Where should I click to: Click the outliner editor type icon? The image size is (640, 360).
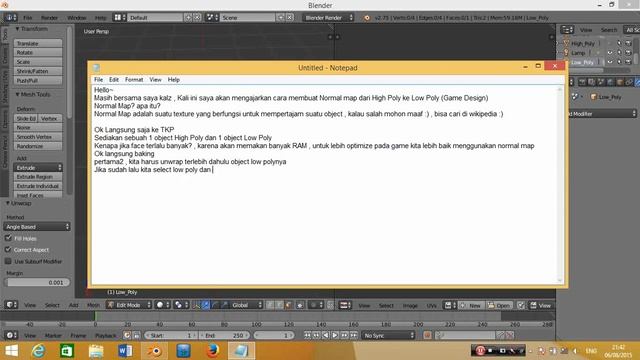pos(567,30)
